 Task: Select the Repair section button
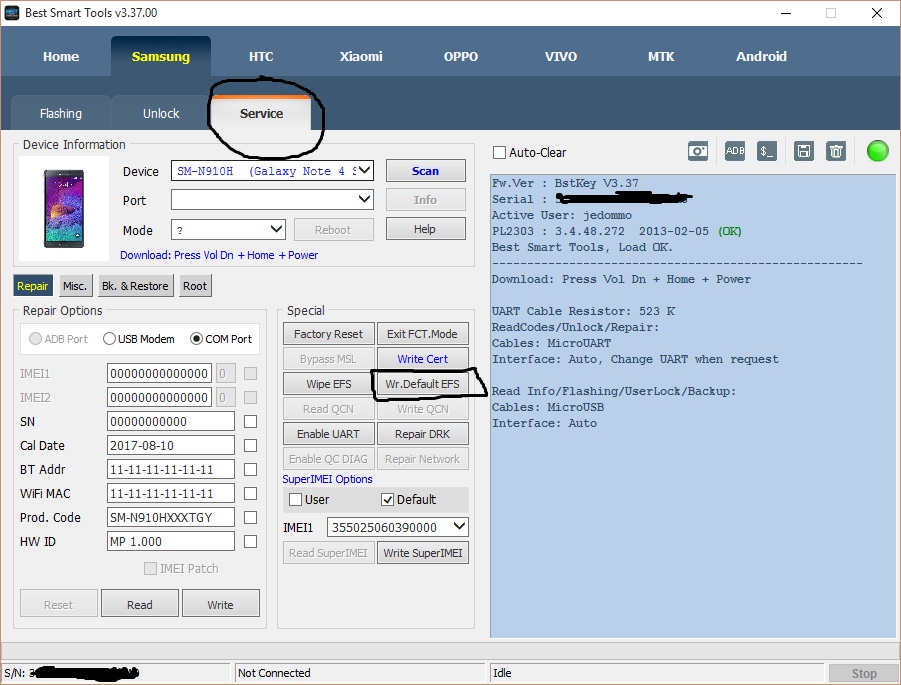[x=33, y=286]
